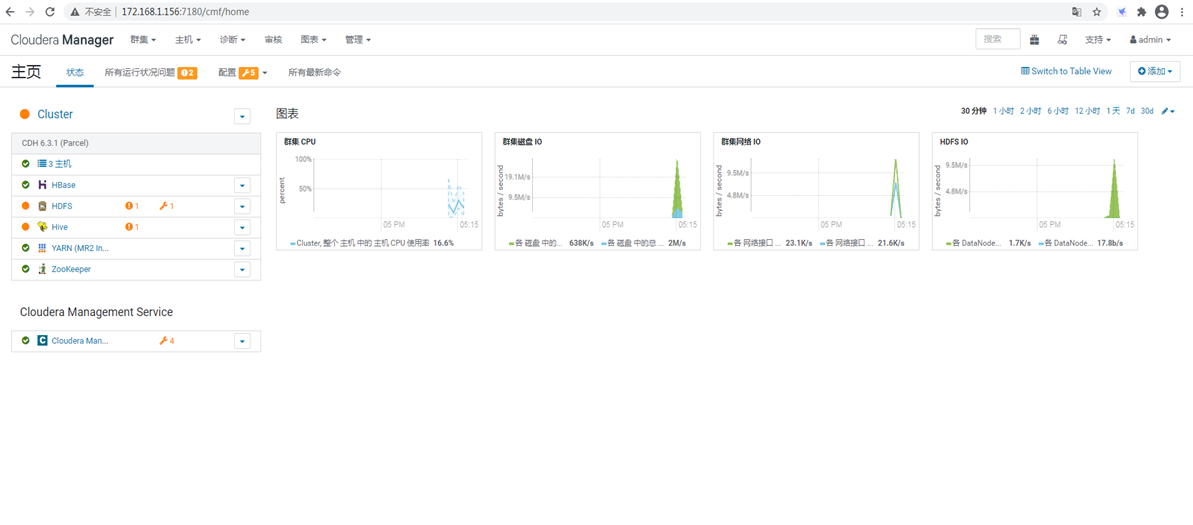Open the YARN actions dropdown arrow
1193x525 pixels.
(x=242, y=248)
